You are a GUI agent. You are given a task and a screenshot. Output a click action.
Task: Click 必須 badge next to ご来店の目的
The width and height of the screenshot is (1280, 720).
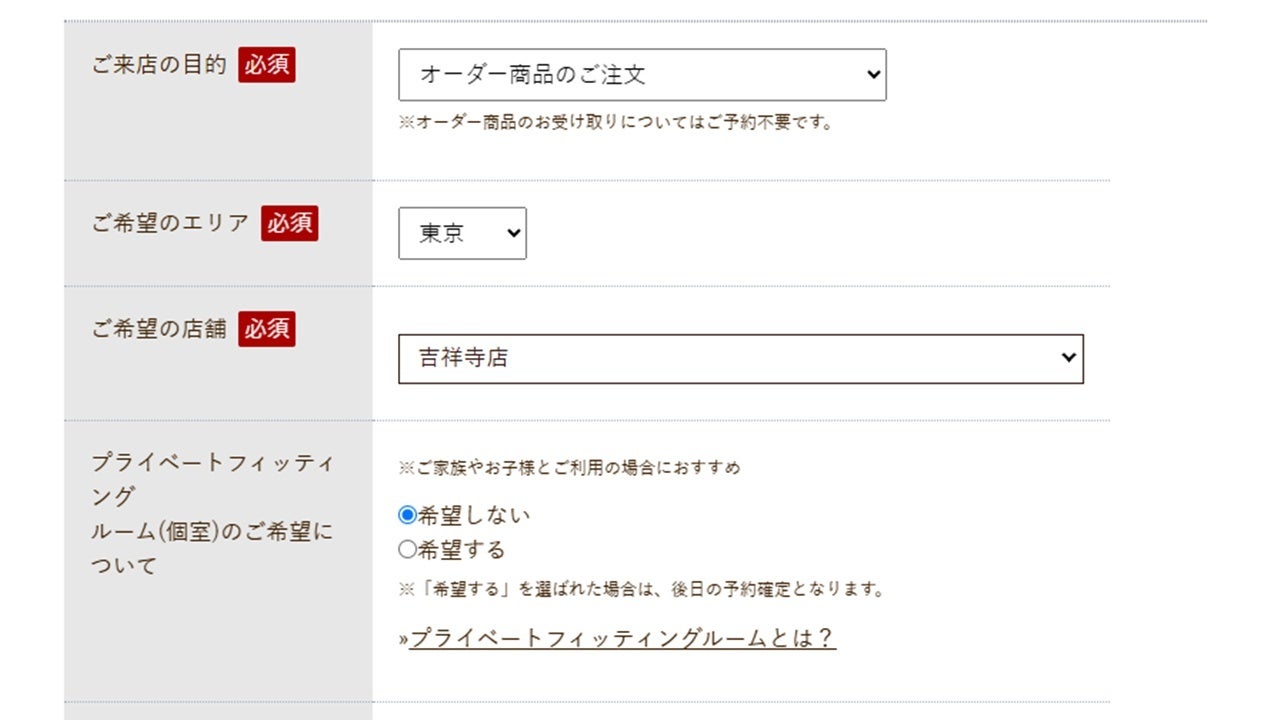click(267, 65)
